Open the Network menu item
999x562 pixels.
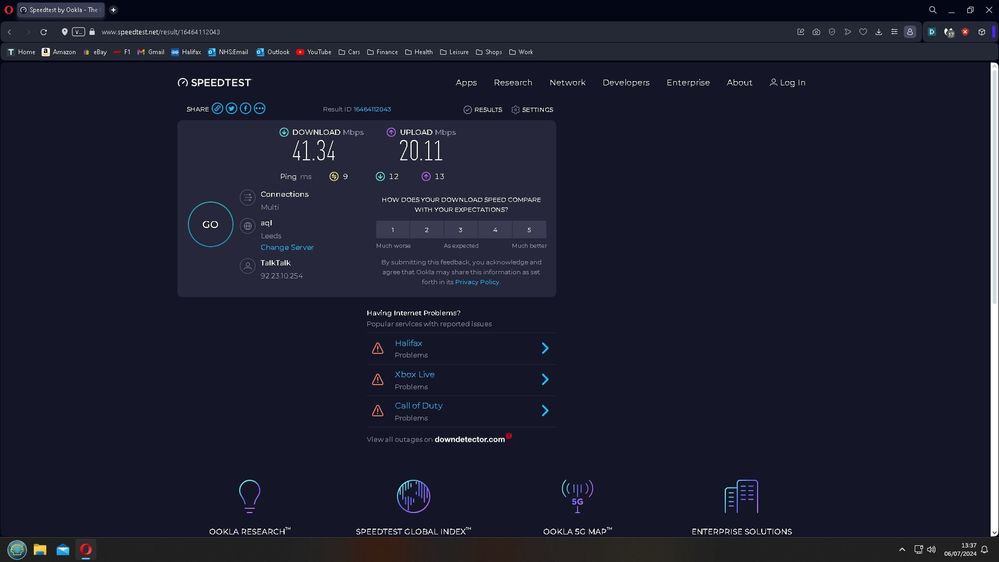point(567,83)
